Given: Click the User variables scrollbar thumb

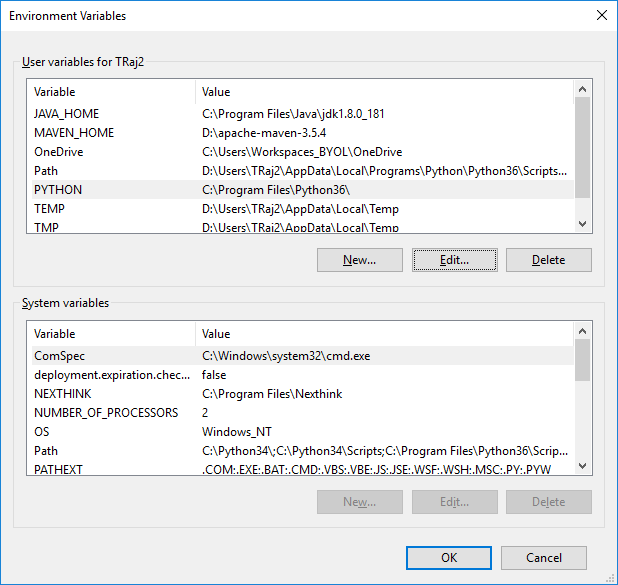Looking at the screenshot, I should coord(582,147).
